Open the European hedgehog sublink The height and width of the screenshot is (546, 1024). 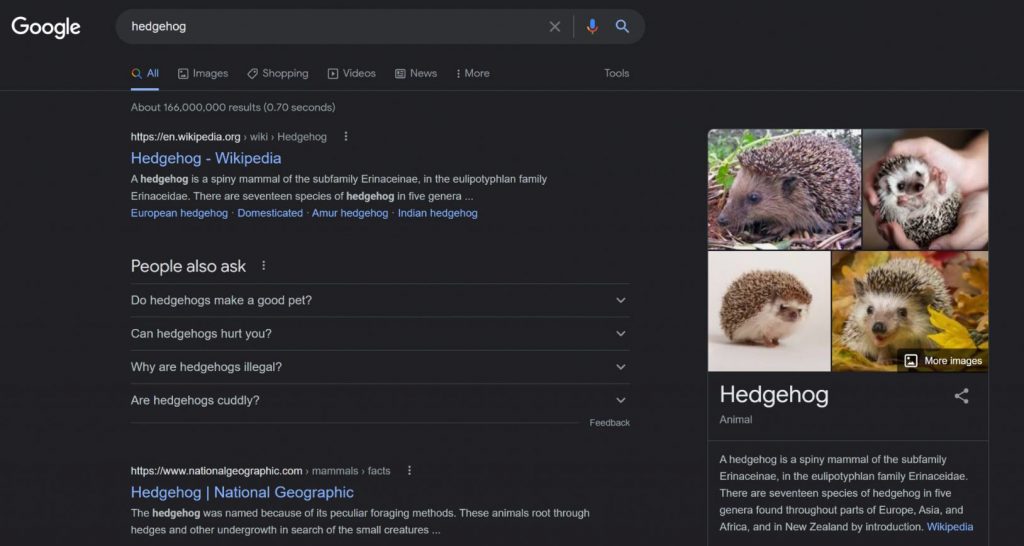click(179, 213)
